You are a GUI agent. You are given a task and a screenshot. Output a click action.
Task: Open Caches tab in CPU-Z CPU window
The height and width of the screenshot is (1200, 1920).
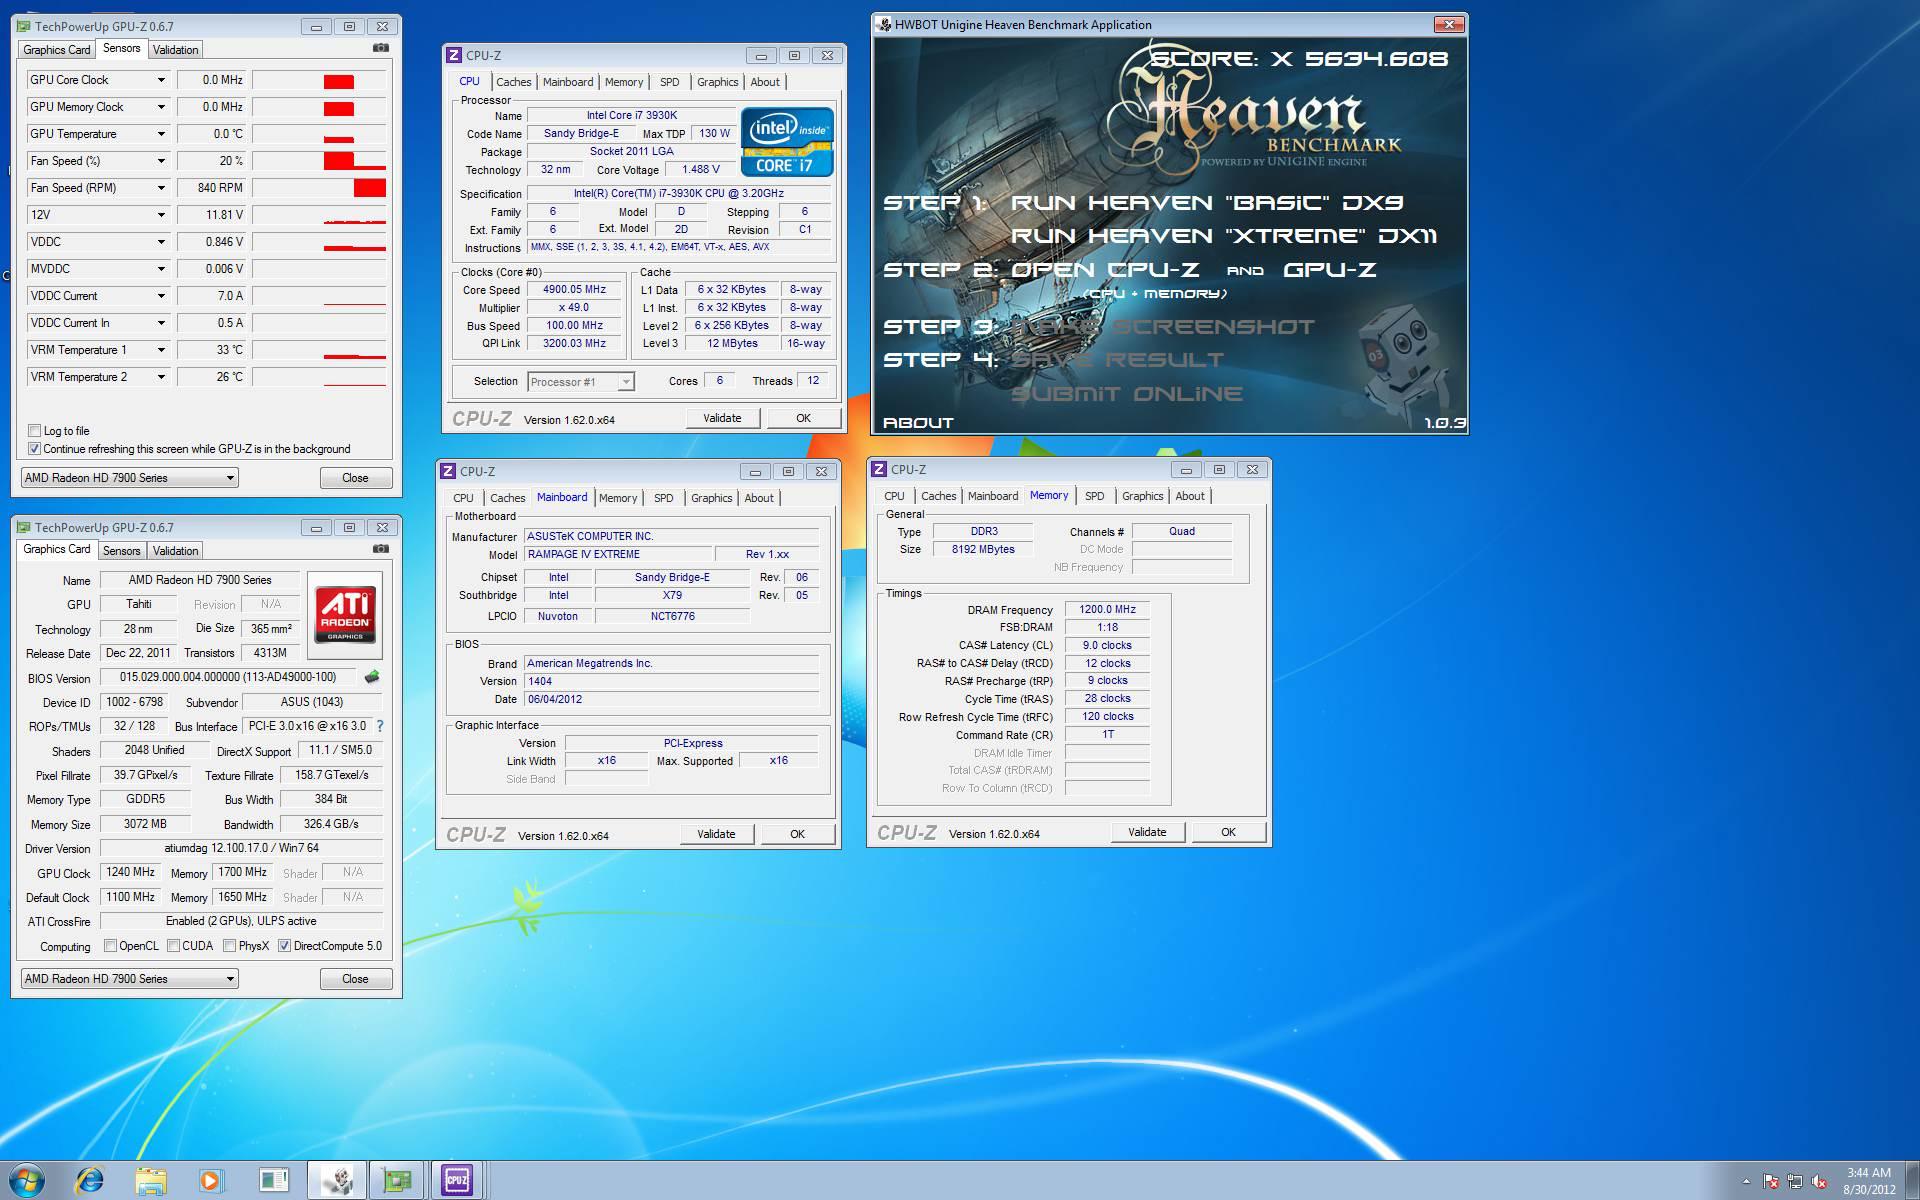tap(514, 82)
